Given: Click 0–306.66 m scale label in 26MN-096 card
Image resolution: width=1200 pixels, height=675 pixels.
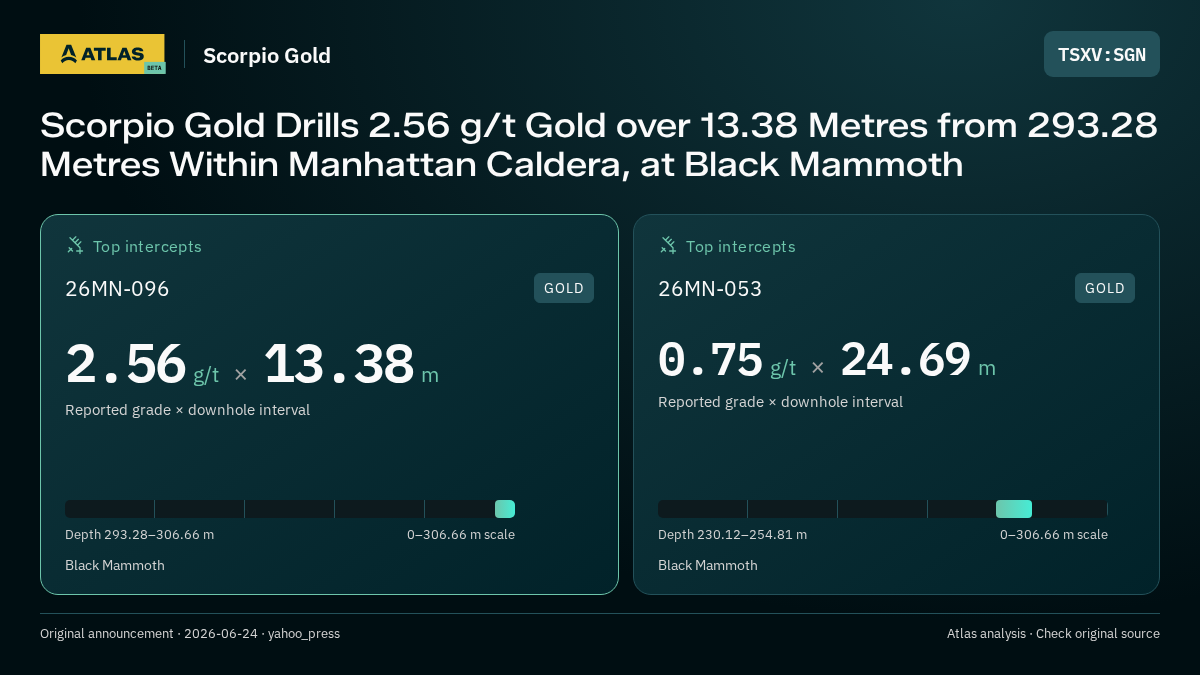Looking at the screenshot, I should 461,534.
